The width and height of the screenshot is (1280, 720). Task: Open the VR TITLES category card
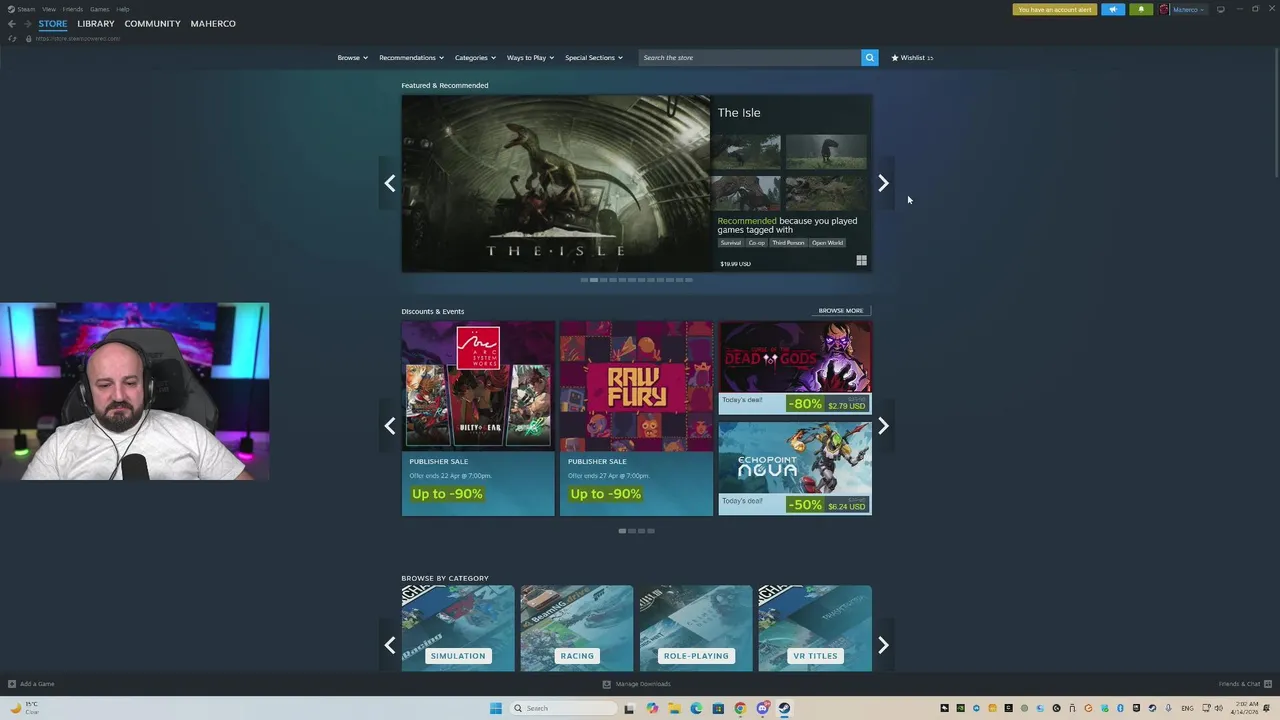point(815,628)
